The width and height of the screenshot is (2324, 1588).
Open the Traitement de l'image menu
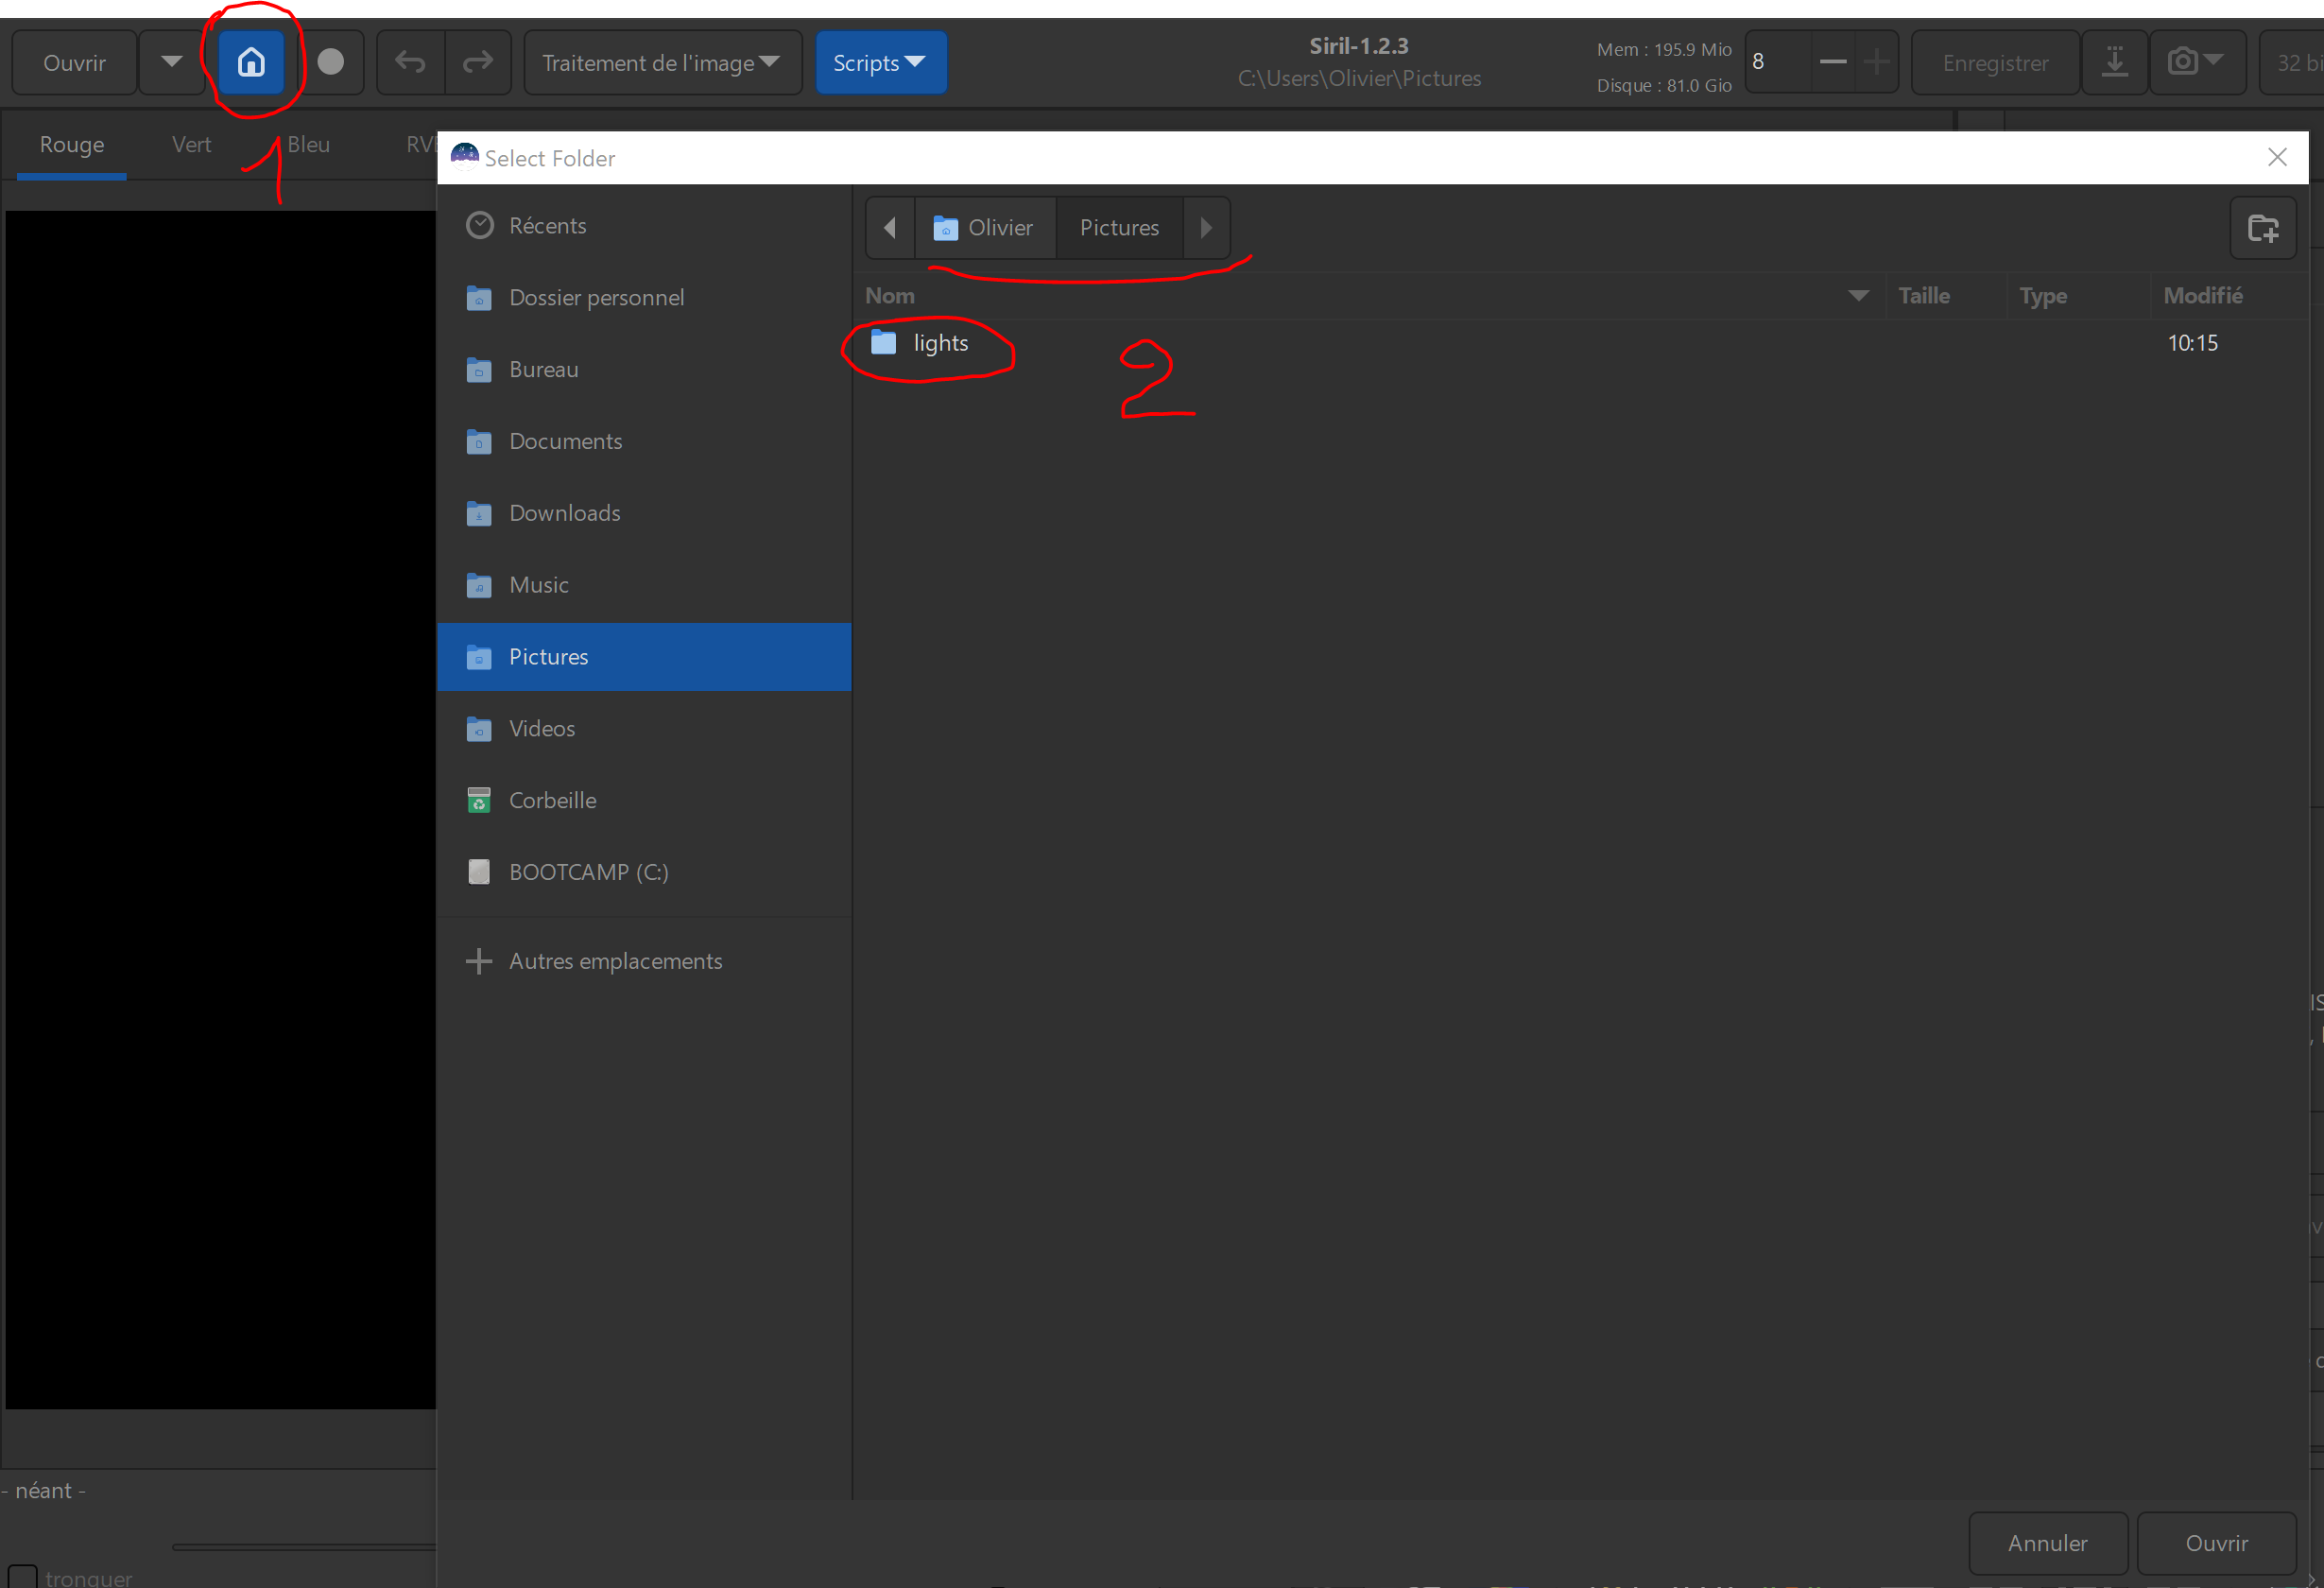point(661,62)
